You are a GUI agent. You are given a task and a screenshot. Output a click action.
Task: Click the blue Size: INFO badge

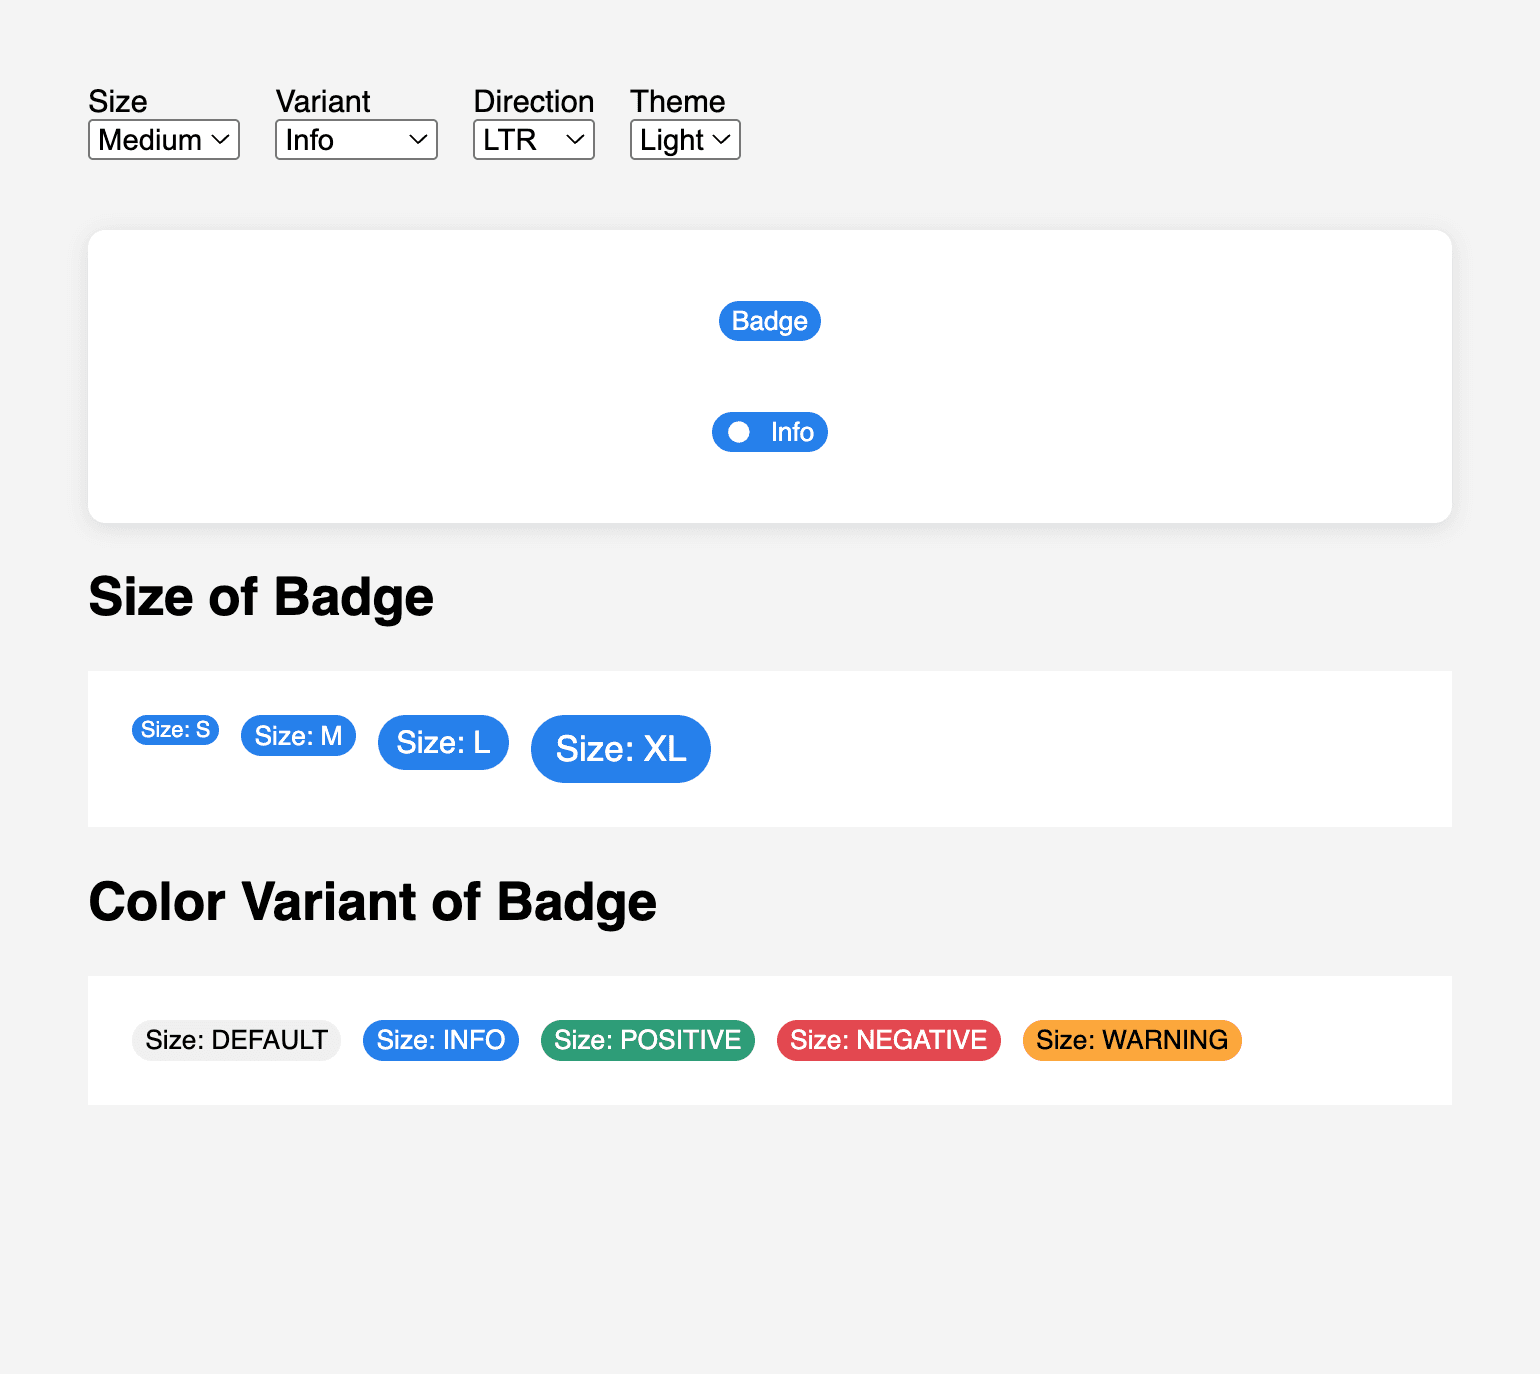tap(440, 1040)
